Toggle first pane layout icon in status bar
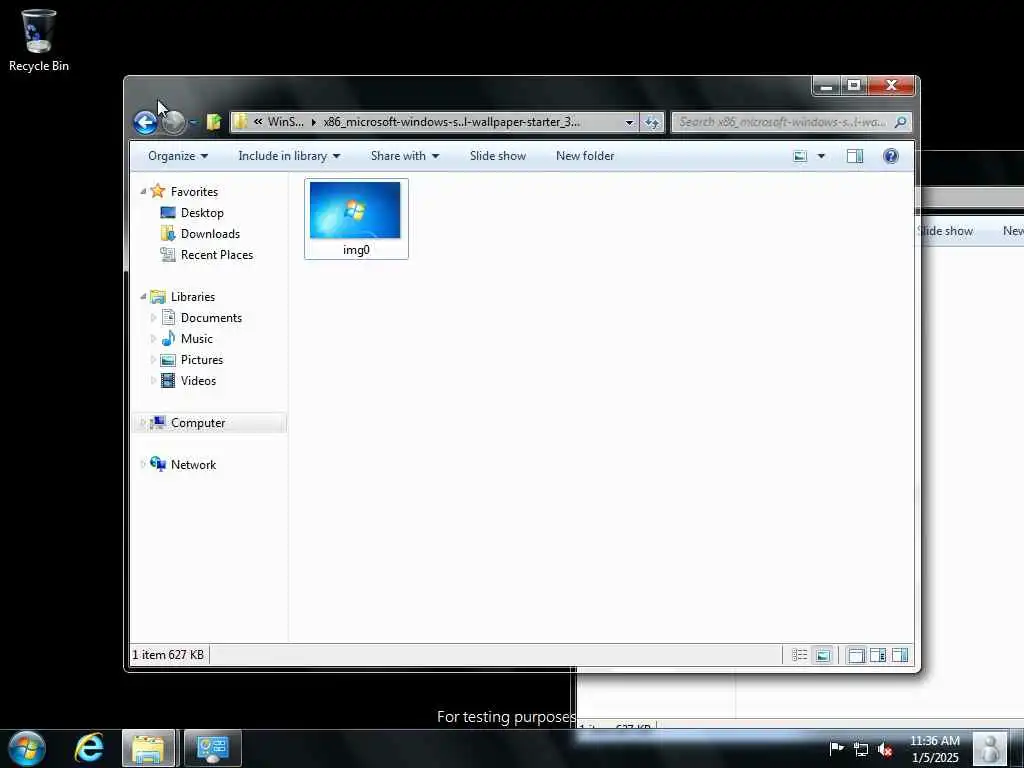 [x=856, y=655]
